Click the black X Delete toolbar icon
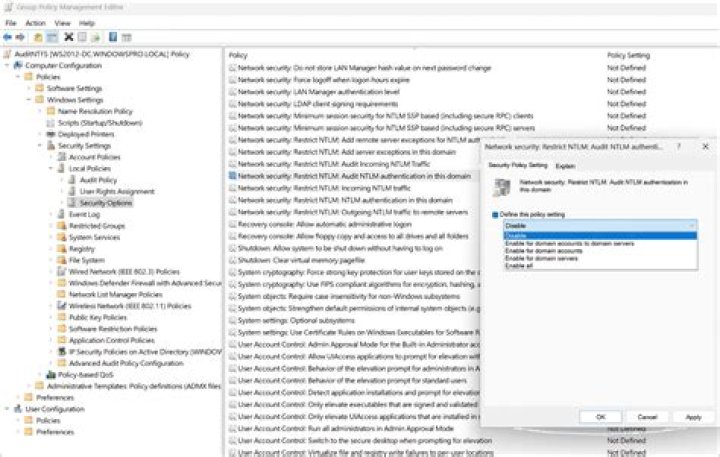The width and height of the screenshot is (720, 457). tap(69, 37)
